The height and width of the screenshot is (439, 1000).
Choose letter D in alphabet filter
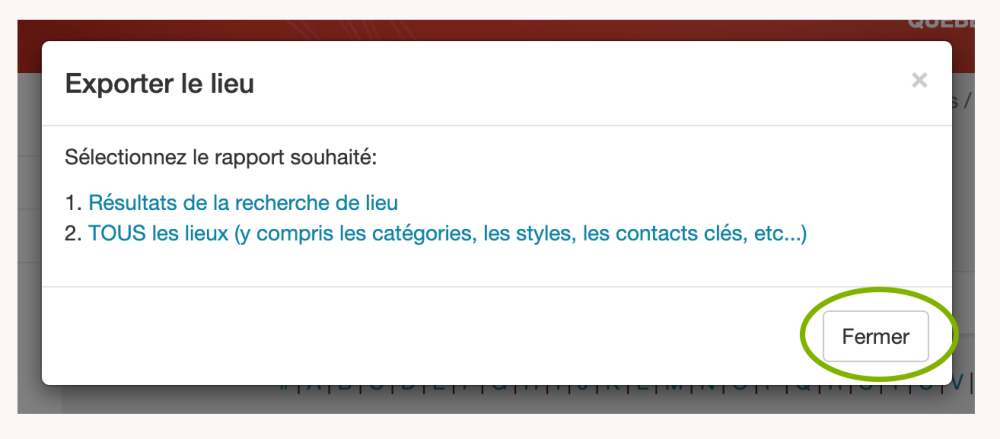[x=407, y=383]
